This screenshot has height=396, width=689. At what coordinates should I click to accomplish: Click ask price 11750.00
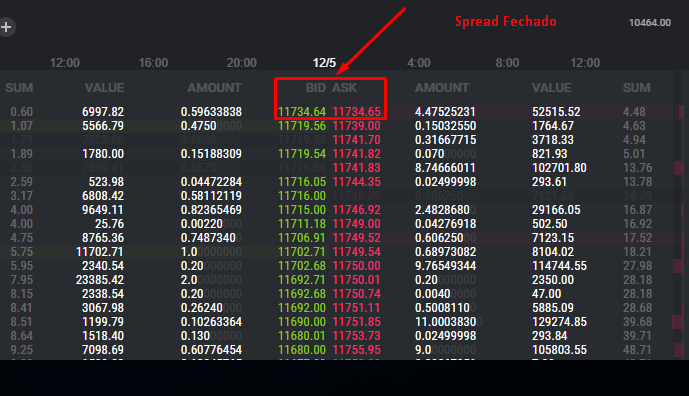[356, 266]
